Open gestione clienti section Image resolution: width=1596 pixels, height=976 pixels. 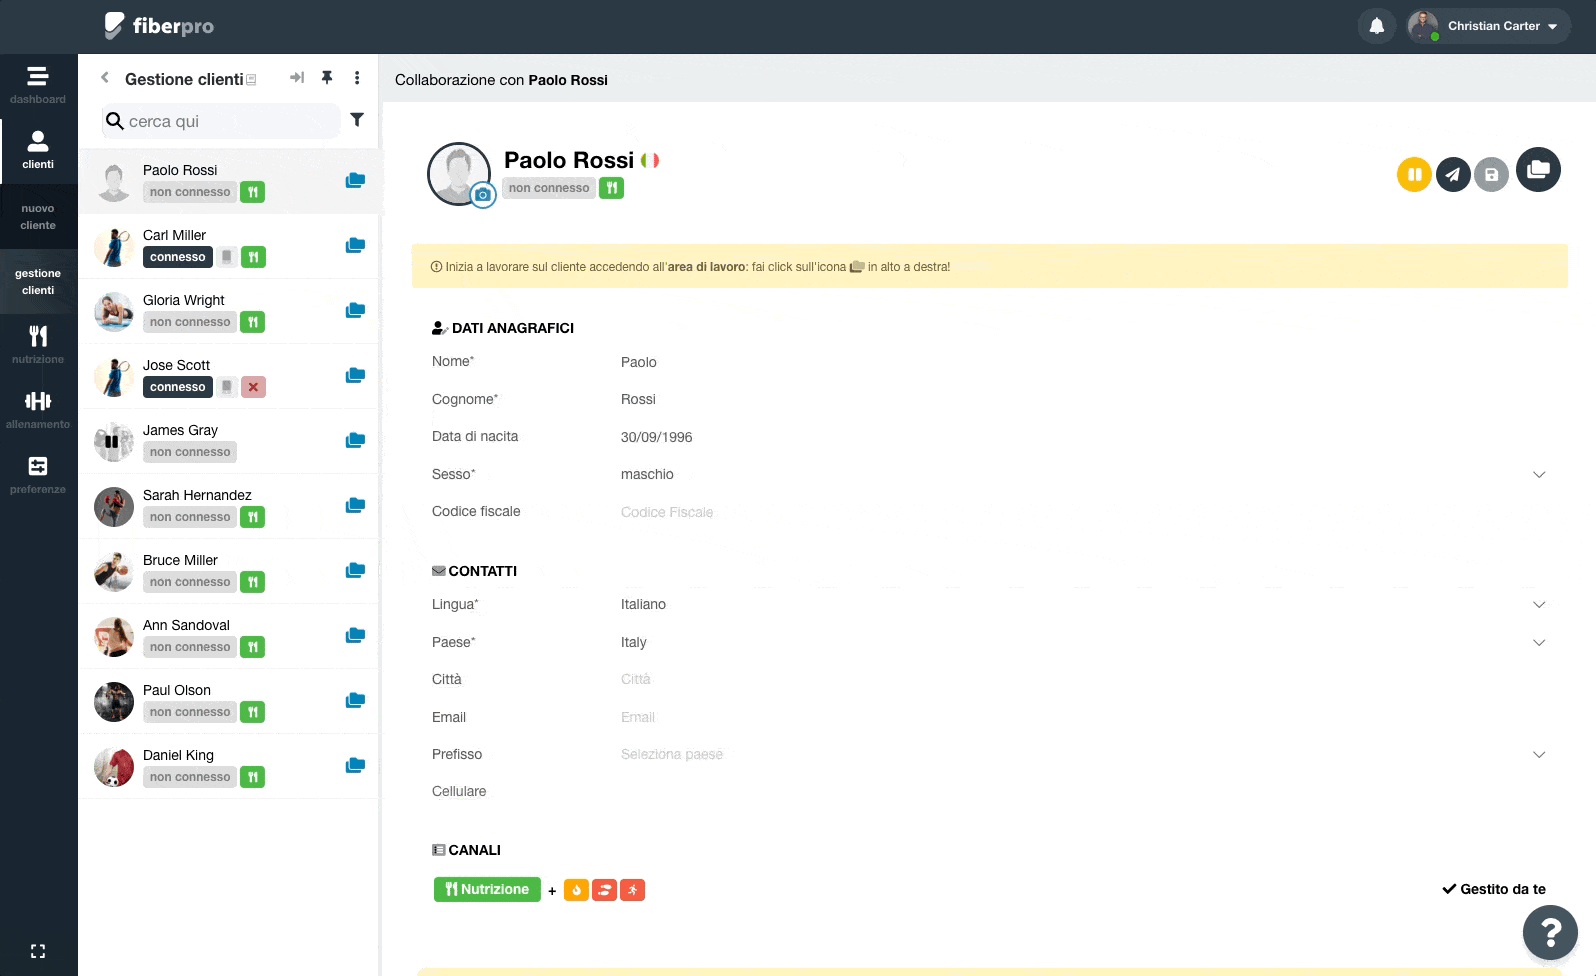38,282
